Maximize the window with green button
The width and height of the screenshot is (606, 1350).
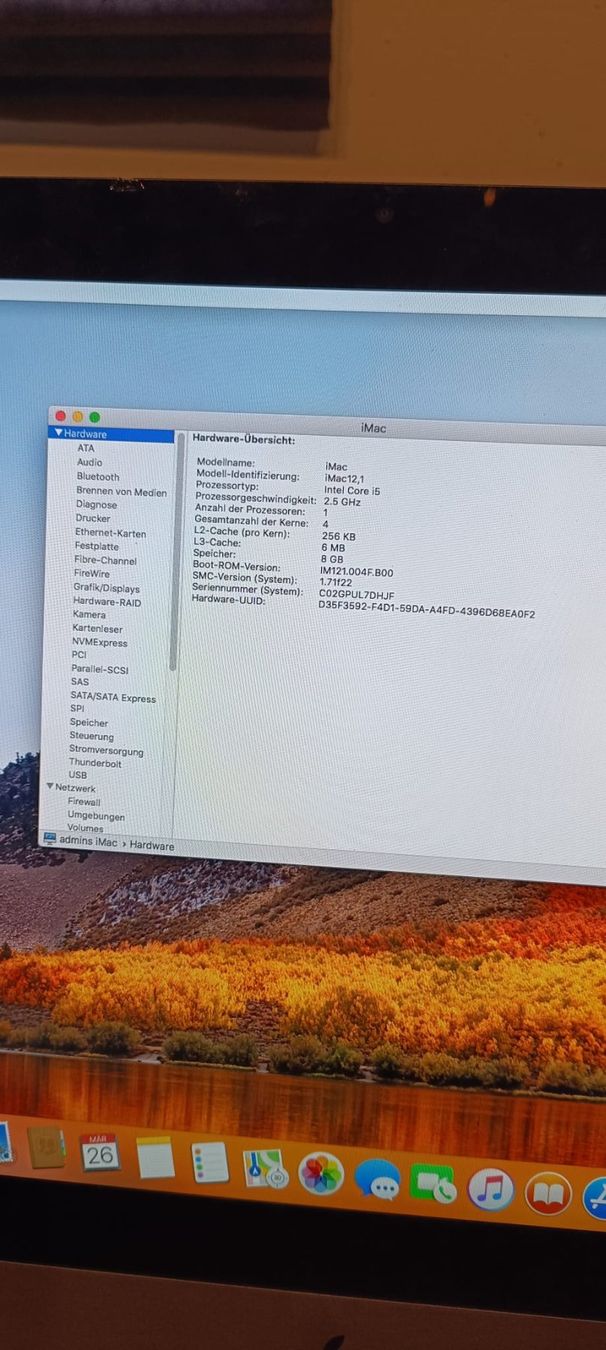pos(94,417)
